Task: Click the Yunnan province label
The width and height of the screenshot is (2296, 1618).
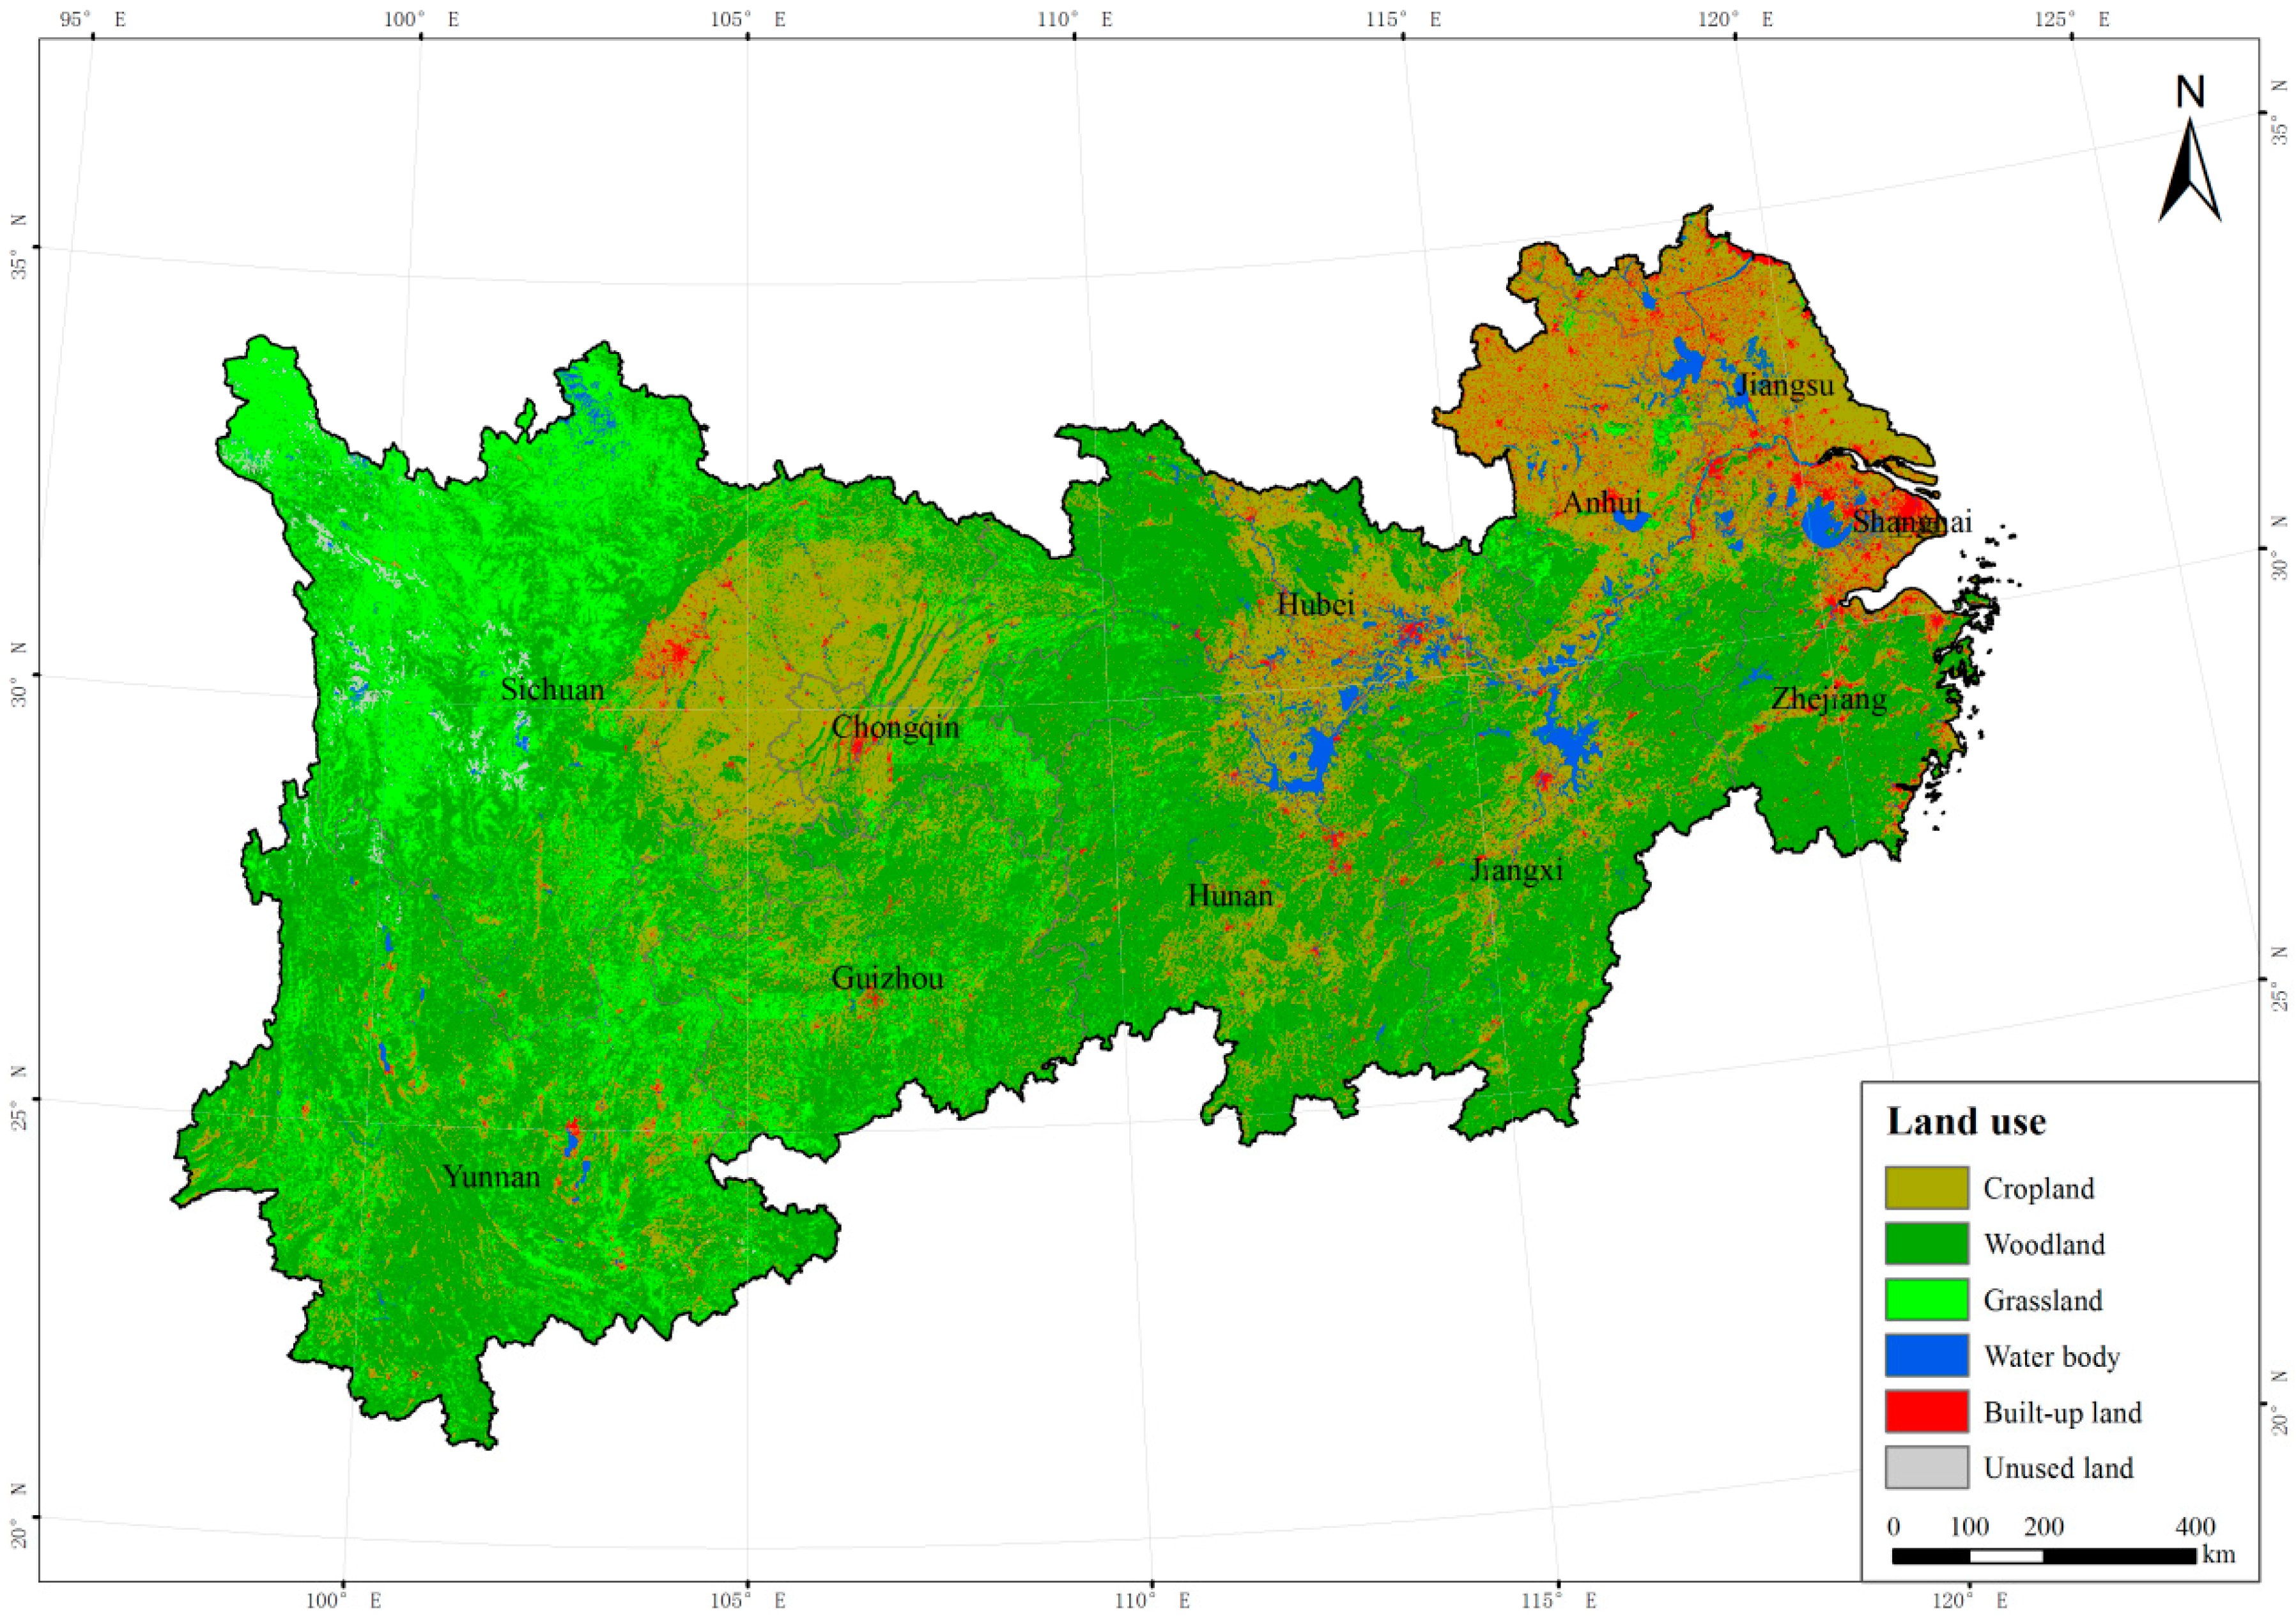Action: point(491,1177)
